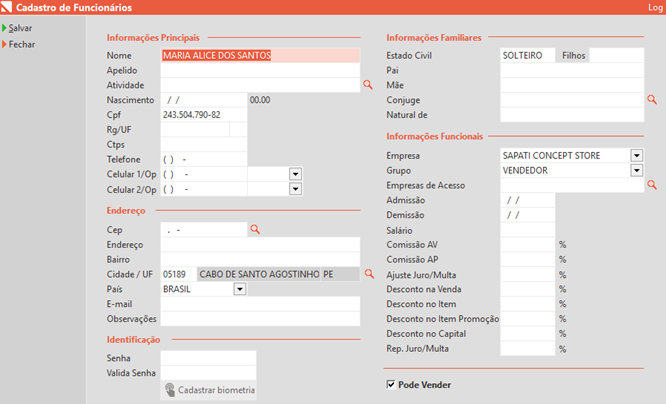Click the CABO DE SANTO AGOSTINHO city text
This screenshot has height=404, width=666.
click(x=259, y=274)
